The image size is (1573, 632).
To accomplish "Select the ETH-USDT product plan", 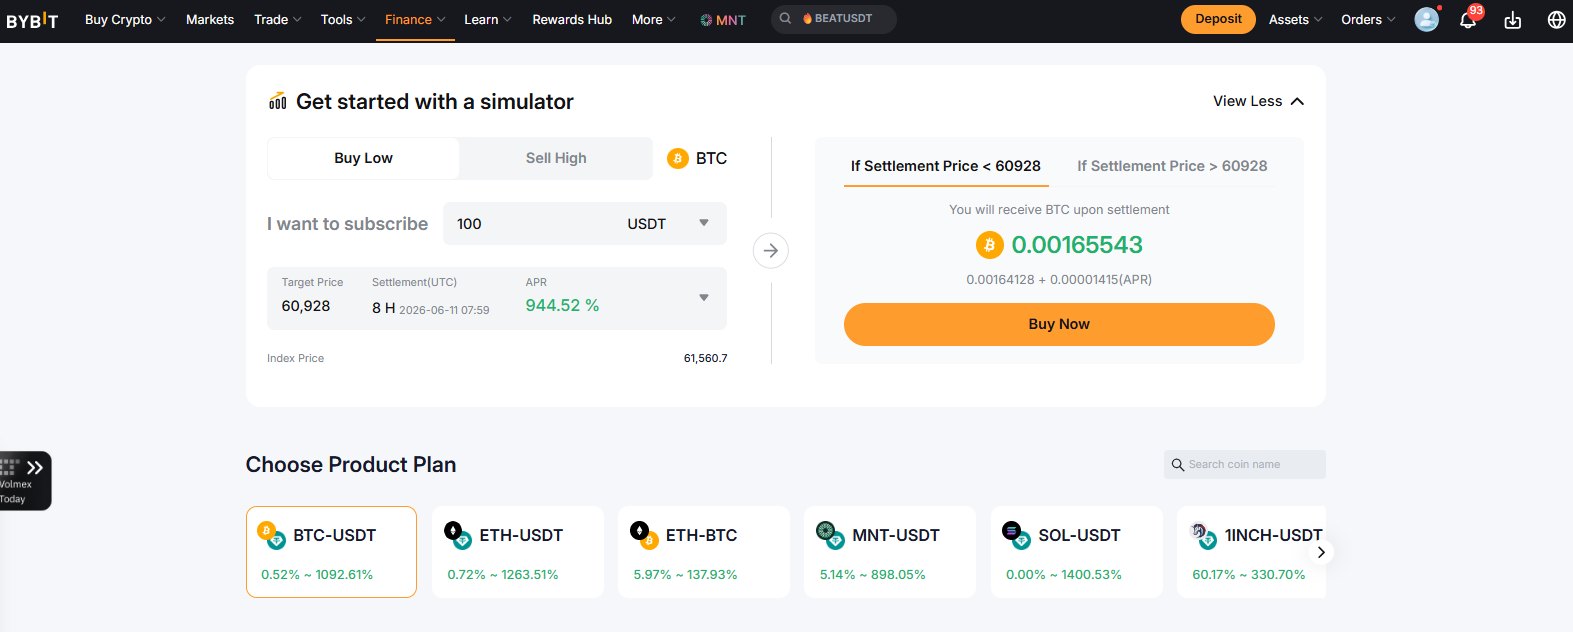I will pyautogui.click(x=518, y=552).
